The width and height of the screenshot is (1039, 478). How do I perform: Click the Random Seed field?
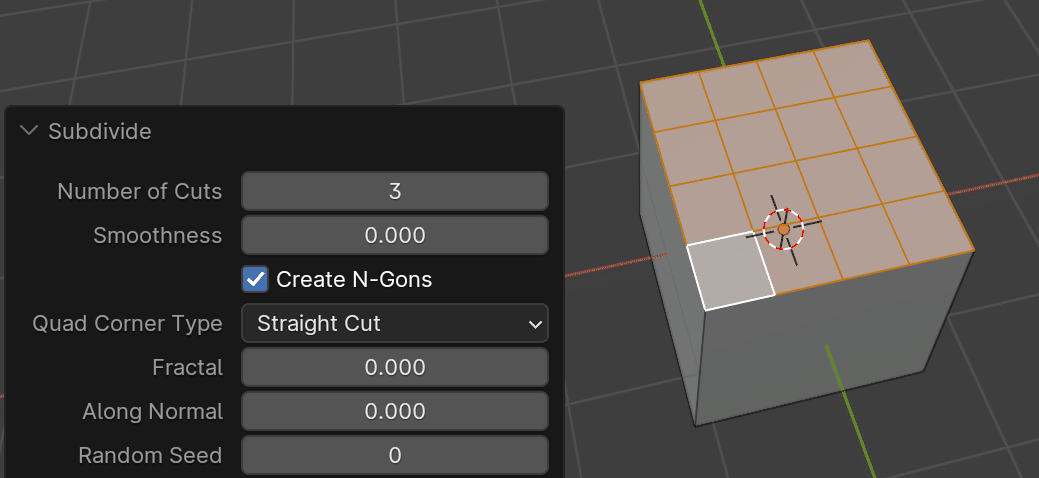395,455
